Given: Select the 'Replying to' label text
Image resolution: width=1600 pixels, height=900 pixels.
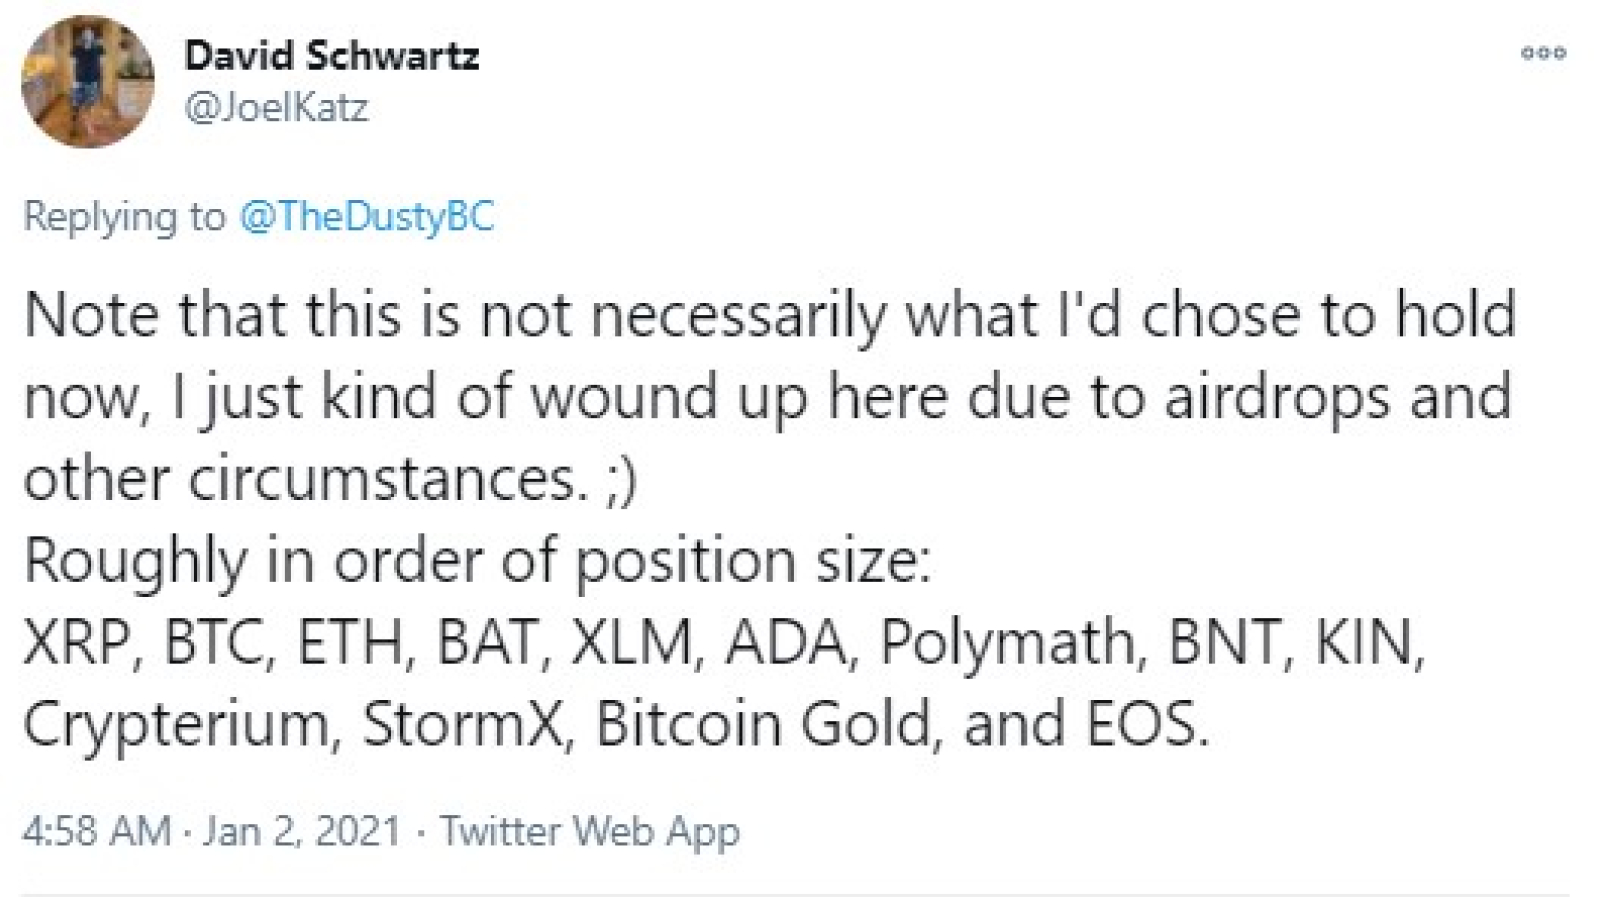Looking at the screenshot, I should 124,216.
